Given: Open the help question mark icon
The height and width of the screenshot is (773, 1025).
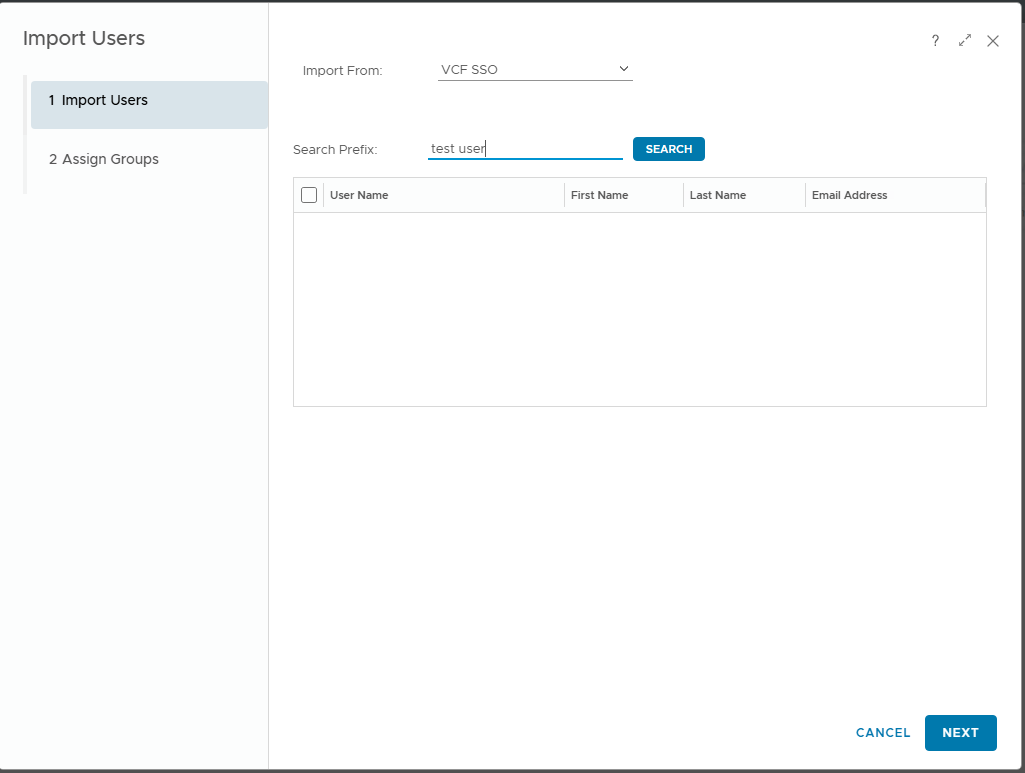Looking at the screenshot, I should pyautogui.click(x=935, y=41).
